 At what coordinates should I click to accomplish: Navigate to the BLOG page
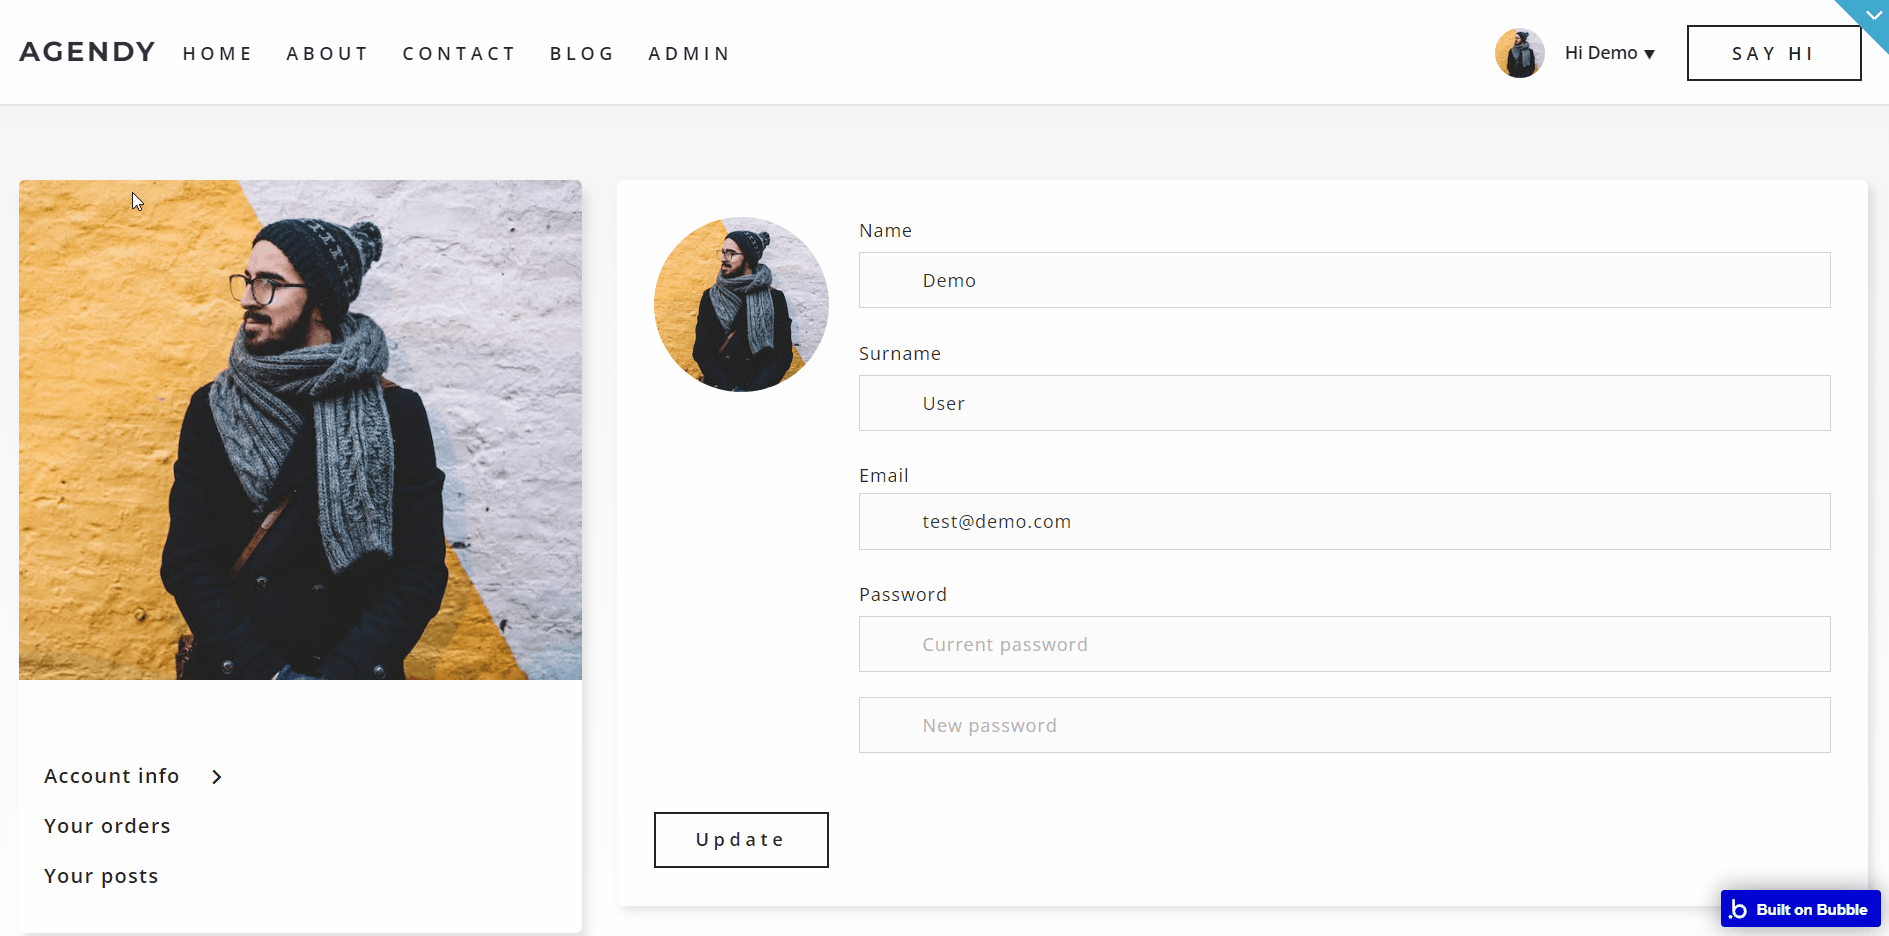581,54
